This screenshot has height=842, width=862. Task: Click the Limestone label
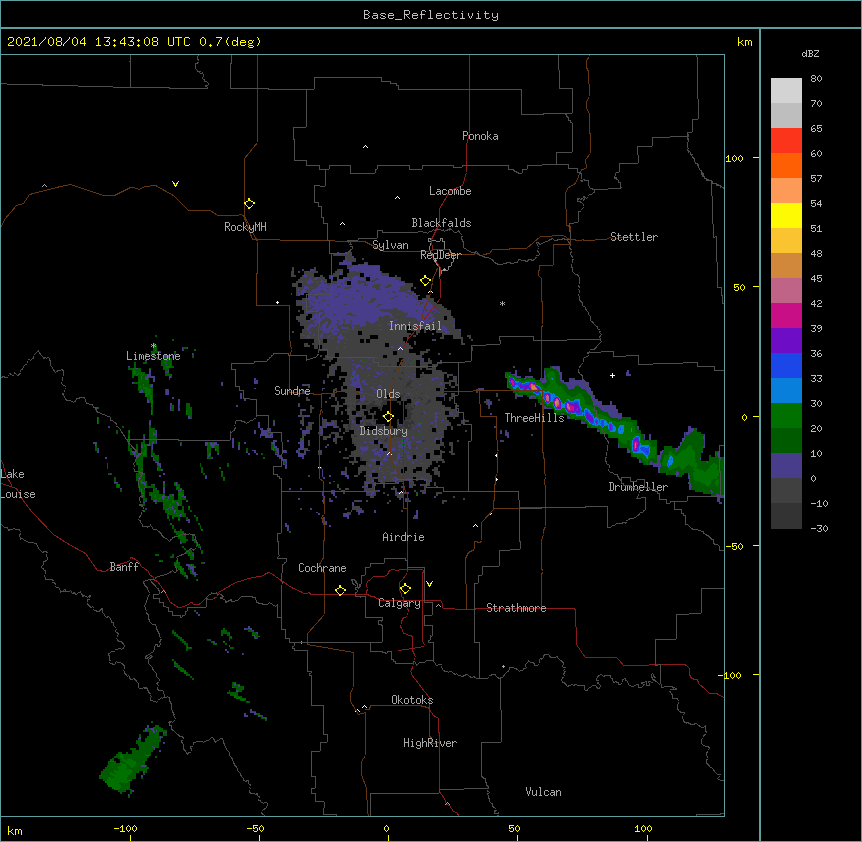[x=153, y=356]
